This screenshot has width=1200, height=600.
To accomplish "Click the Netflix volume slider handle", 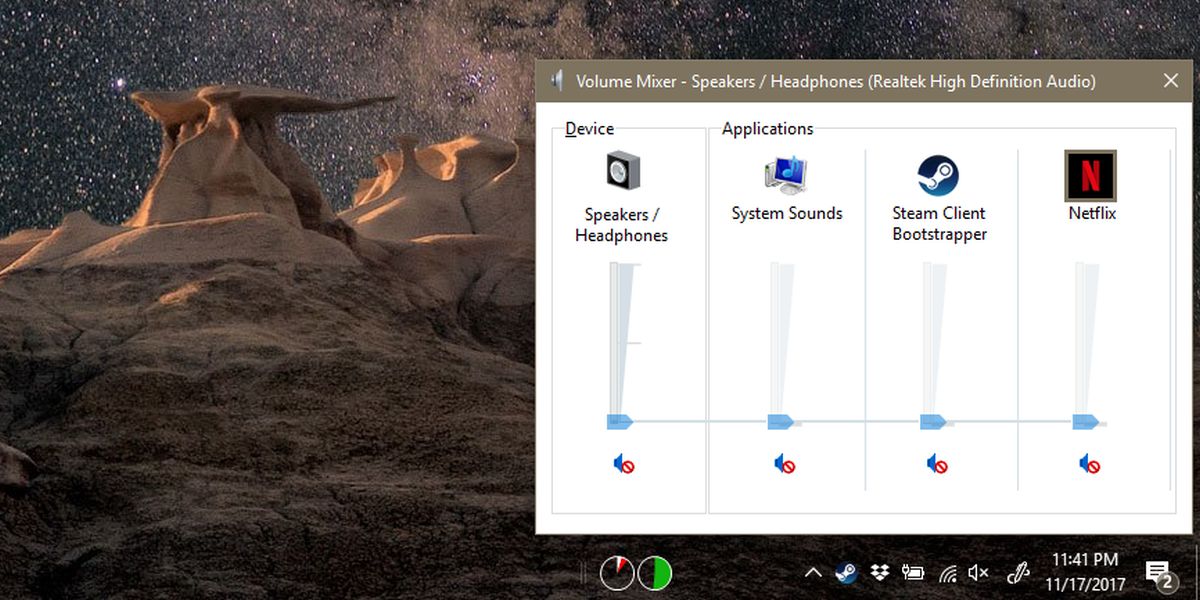I will tap(1085, 422).
